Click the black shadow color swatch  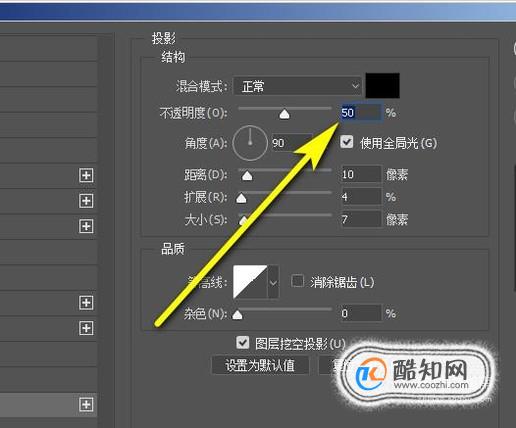(x=383, y=86)
